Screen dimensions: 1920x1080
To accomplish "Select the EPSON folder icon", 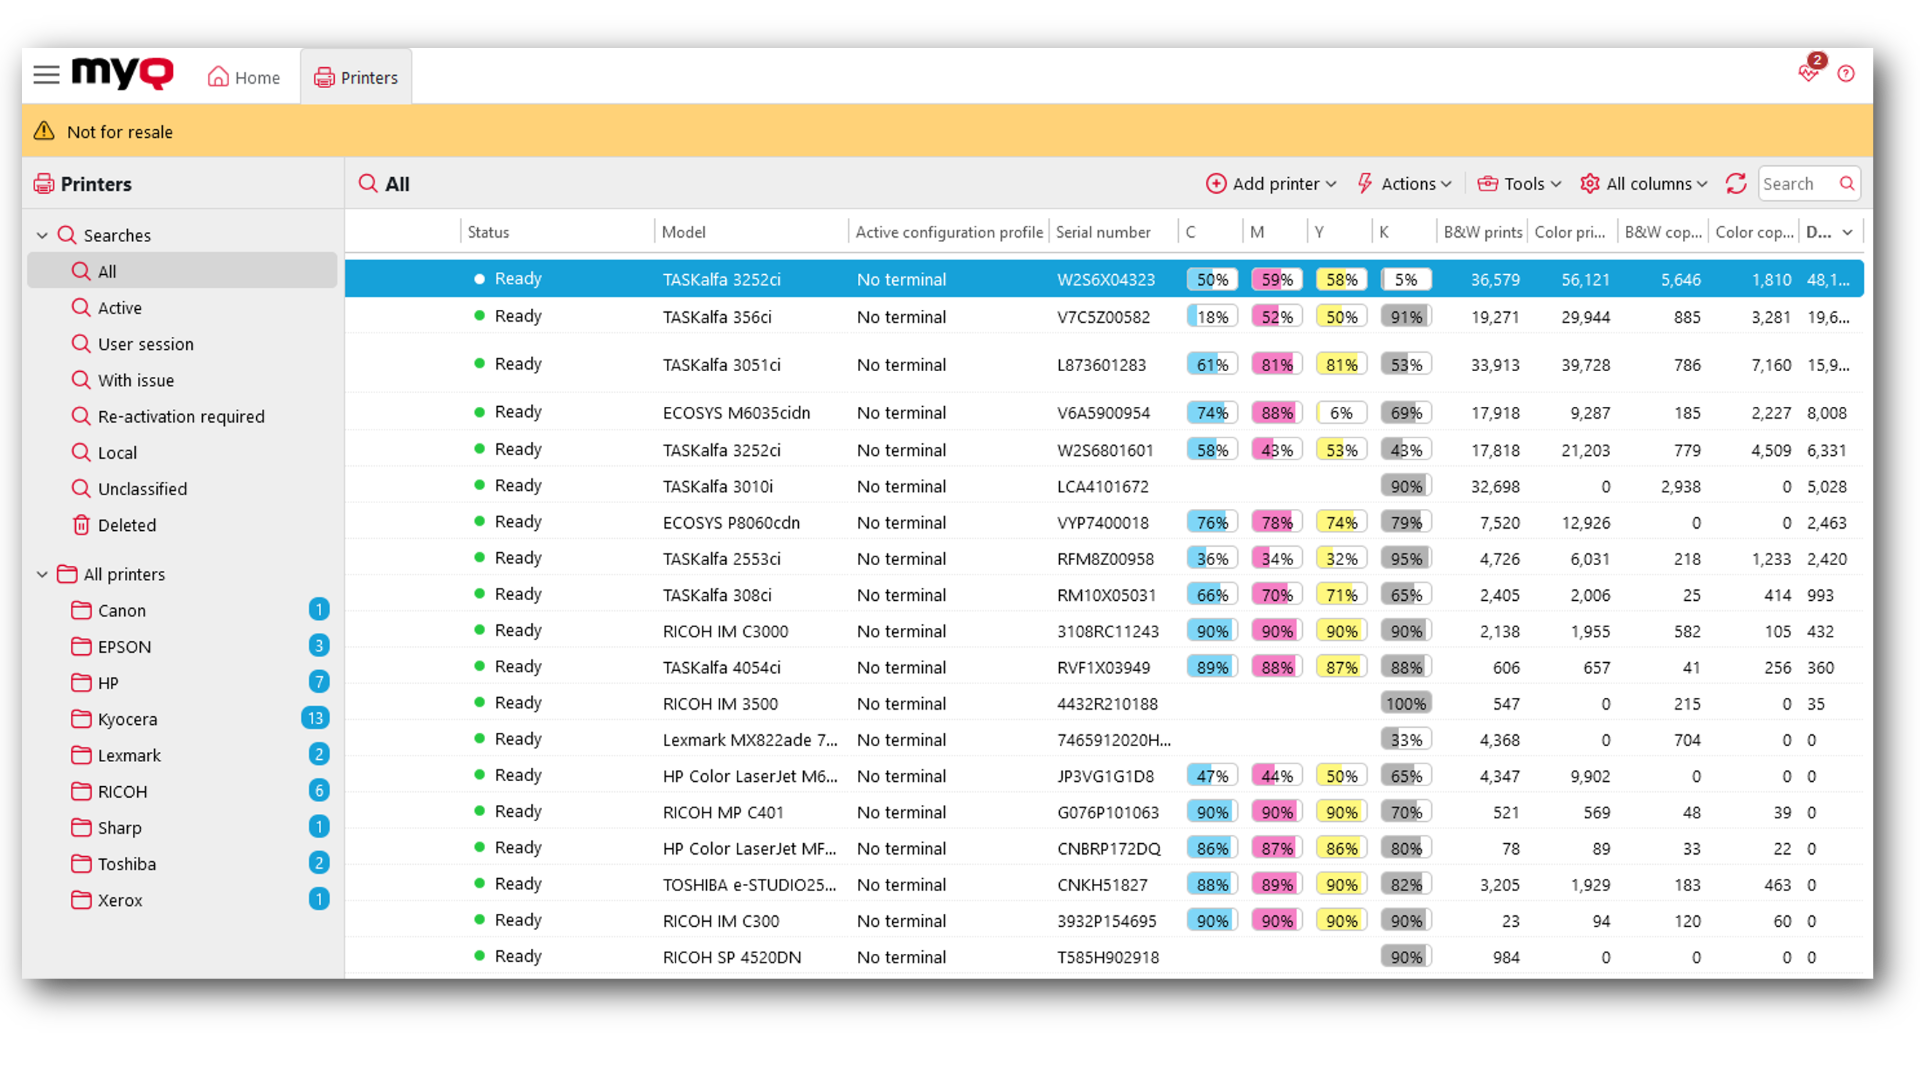I will pos(82,646).
